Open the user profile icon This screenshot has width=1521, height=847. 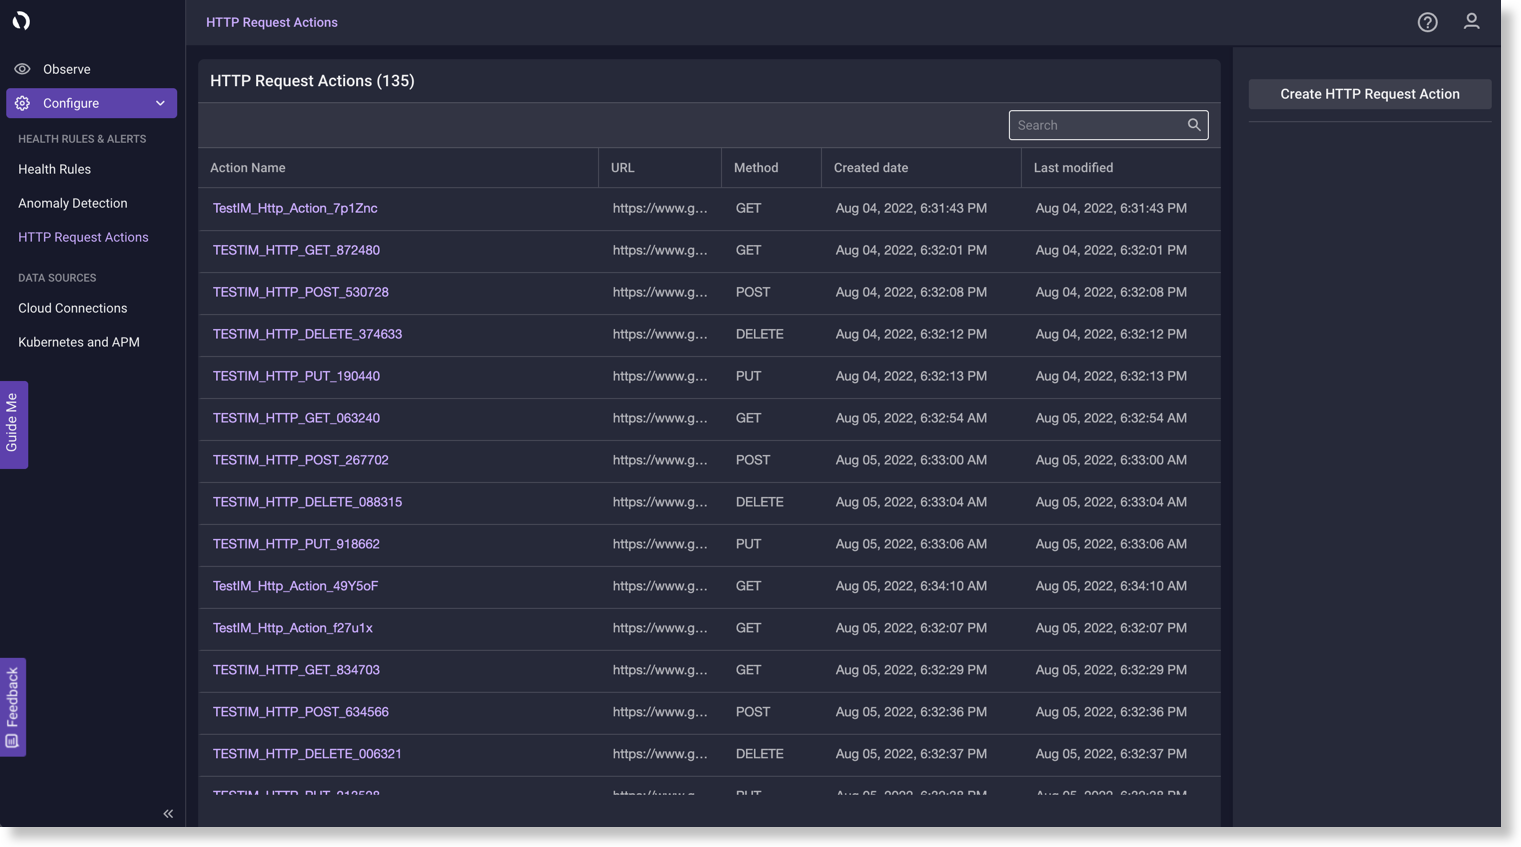point(1471,21)
